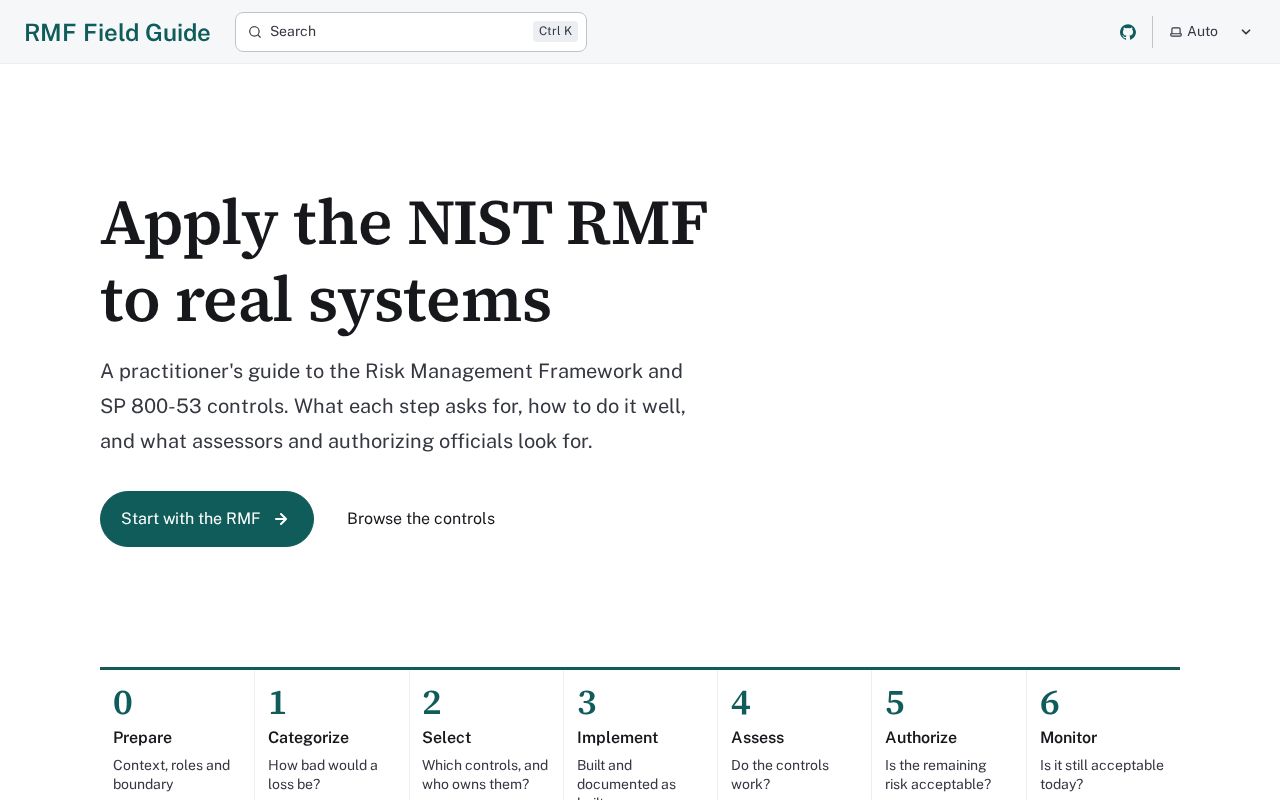The width and height of the screenshot is (1280, 800).
Task: Click 'Is it still acceptable today?'
Action: point(1102,775)
